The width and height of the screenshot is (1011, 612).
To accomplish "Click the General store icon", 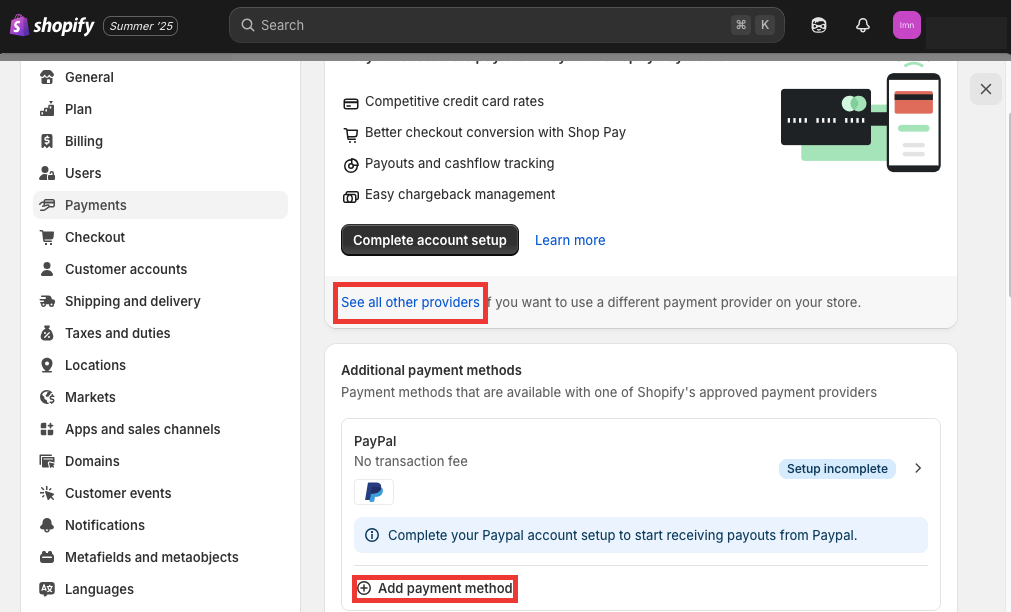I will coord(47,77).
